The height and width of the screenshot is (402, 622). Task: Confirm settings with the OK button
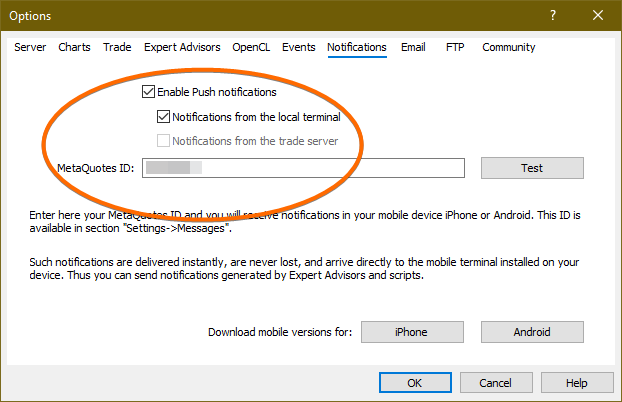(414, 382)
